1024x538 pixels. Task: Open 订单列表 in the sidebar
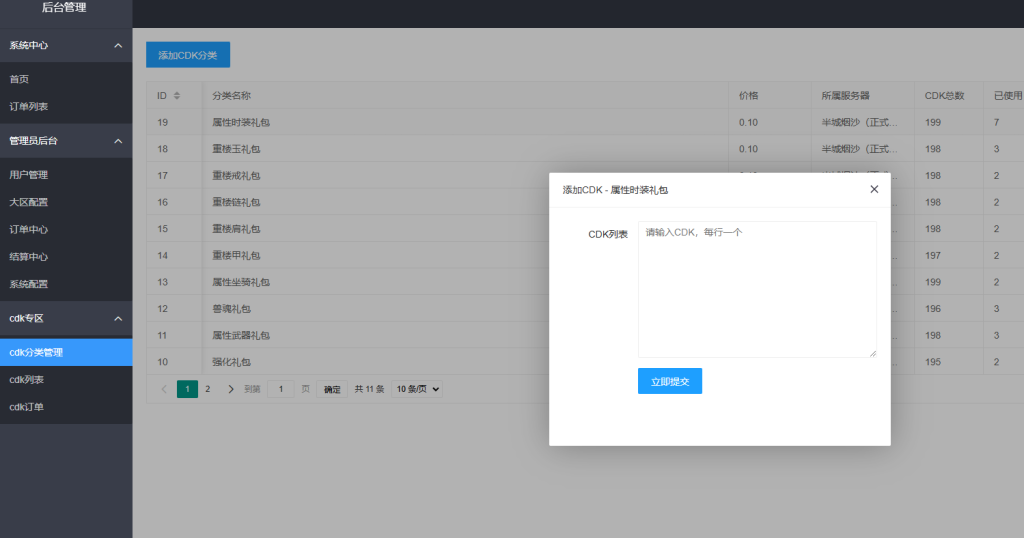point(29,106)
